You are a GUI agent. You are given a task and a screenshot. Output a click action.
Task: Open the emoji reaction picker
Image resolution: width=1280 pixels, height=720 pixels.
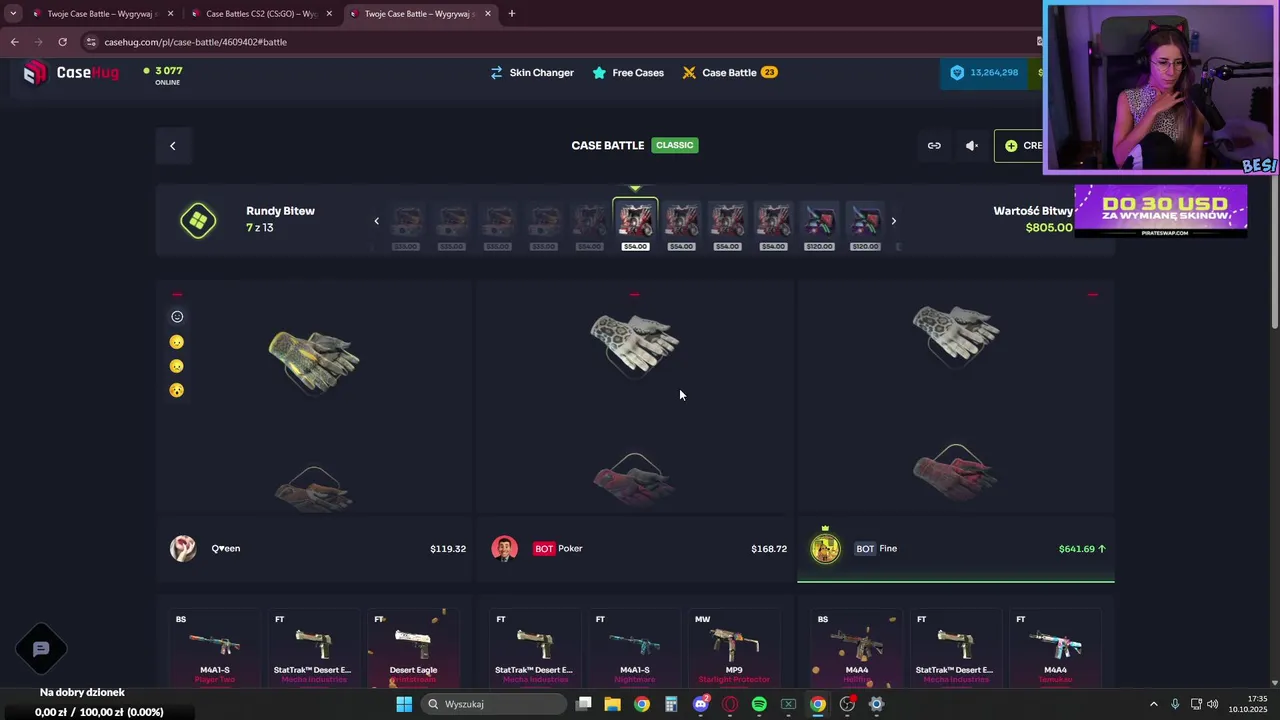click(x=177, y=317)
